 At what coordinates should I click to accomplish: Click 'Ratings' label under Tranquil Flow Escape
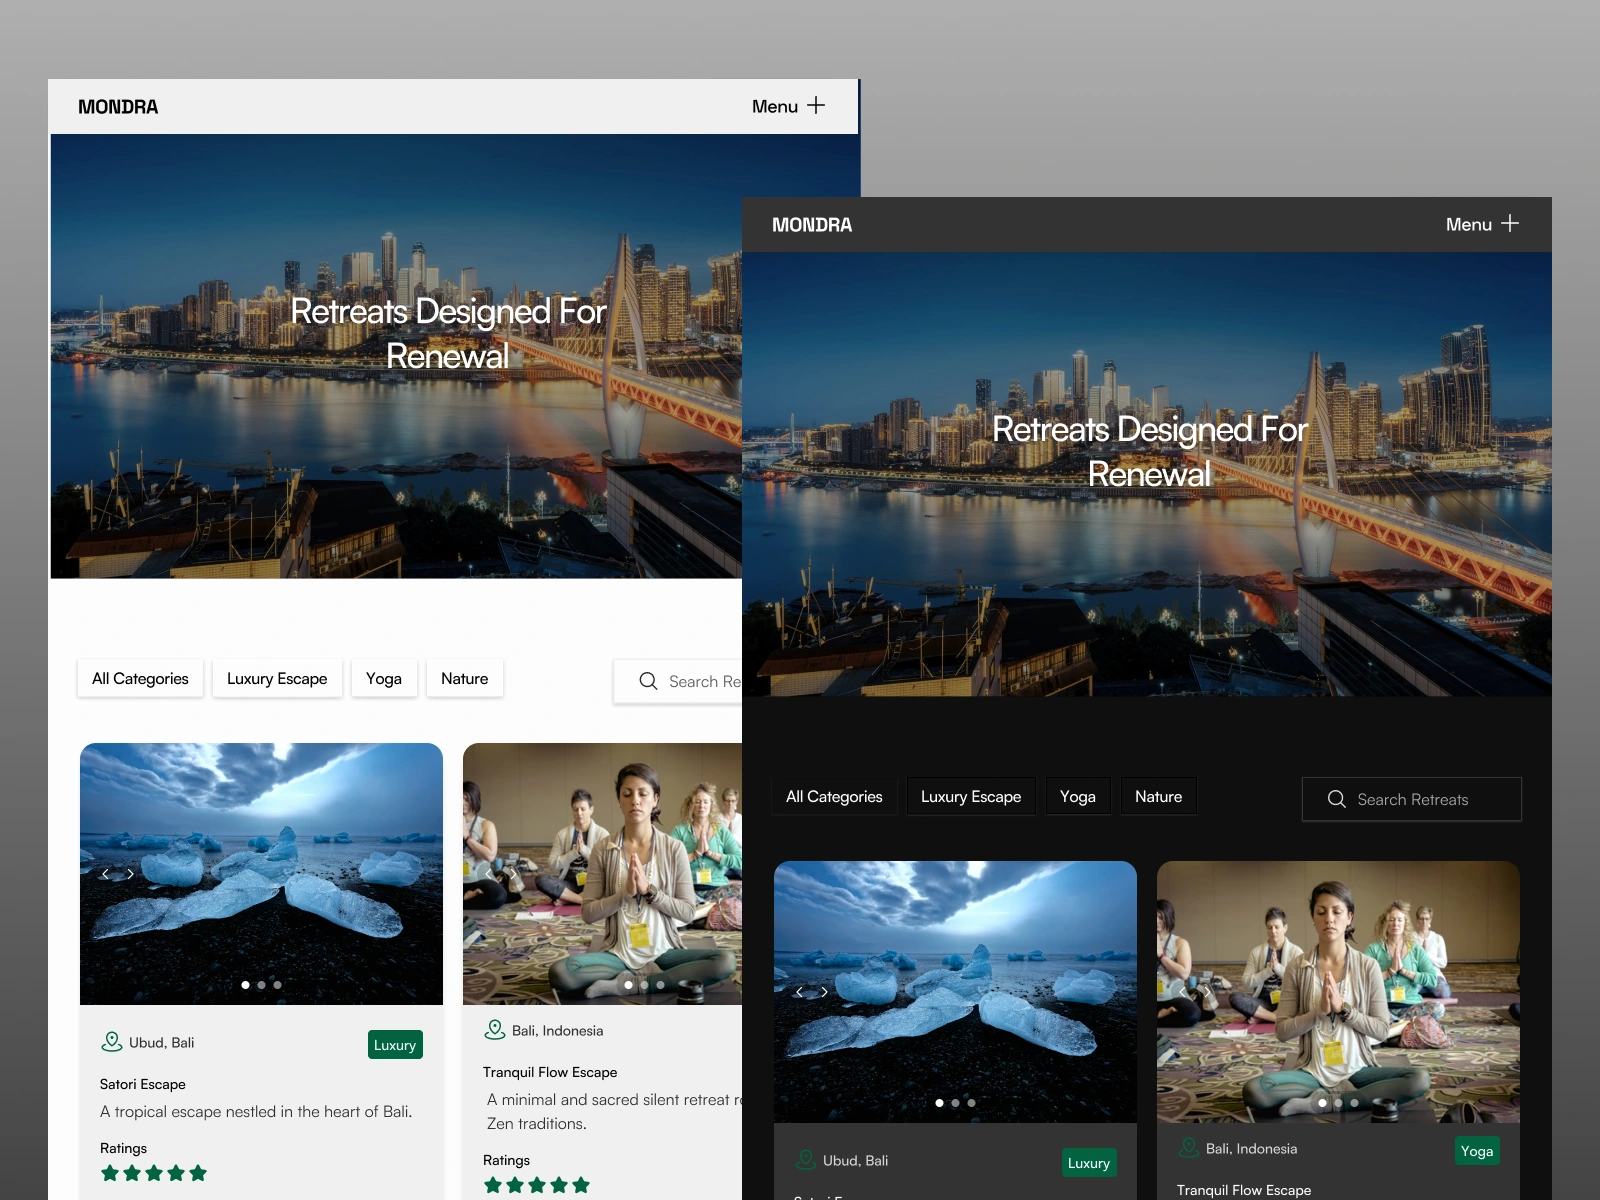pos(506,1160)
